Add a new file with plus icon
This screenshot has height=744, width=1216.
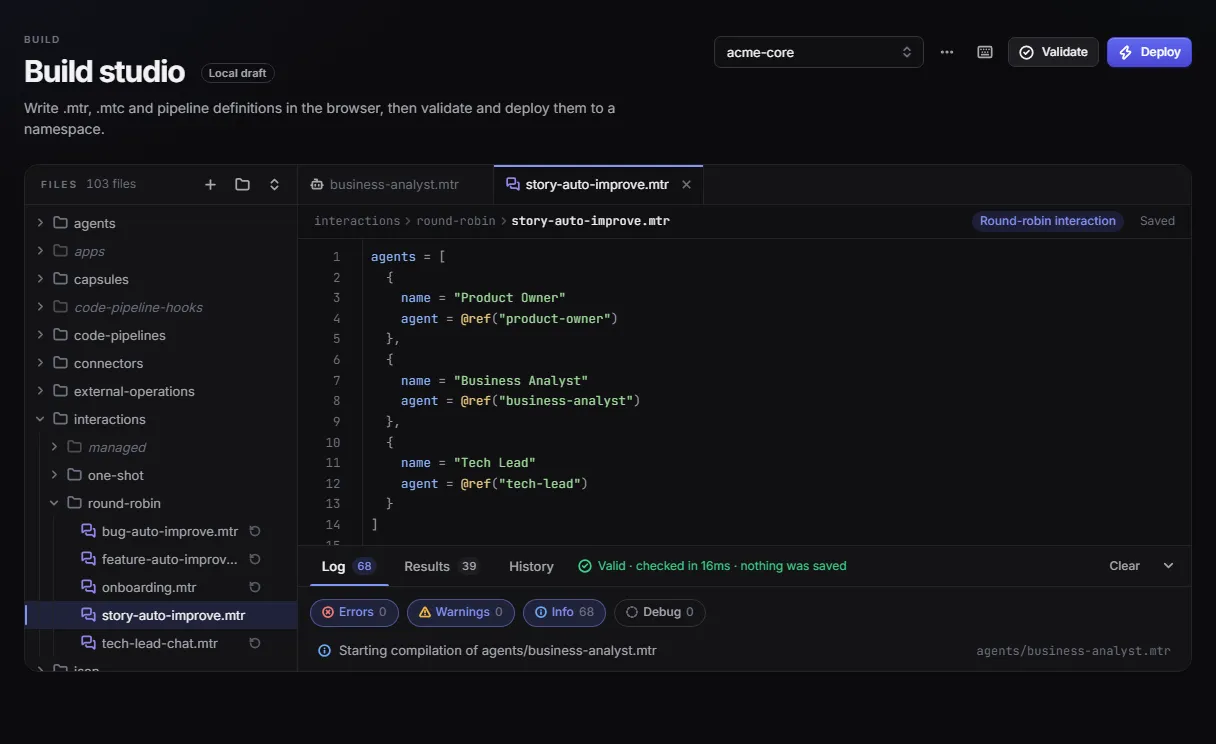pos(210,184)
